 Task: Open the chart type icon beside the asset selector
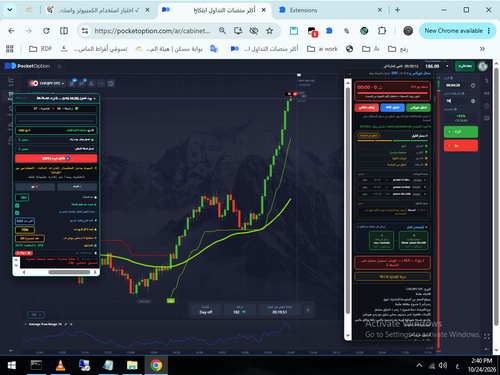(72, 83)
